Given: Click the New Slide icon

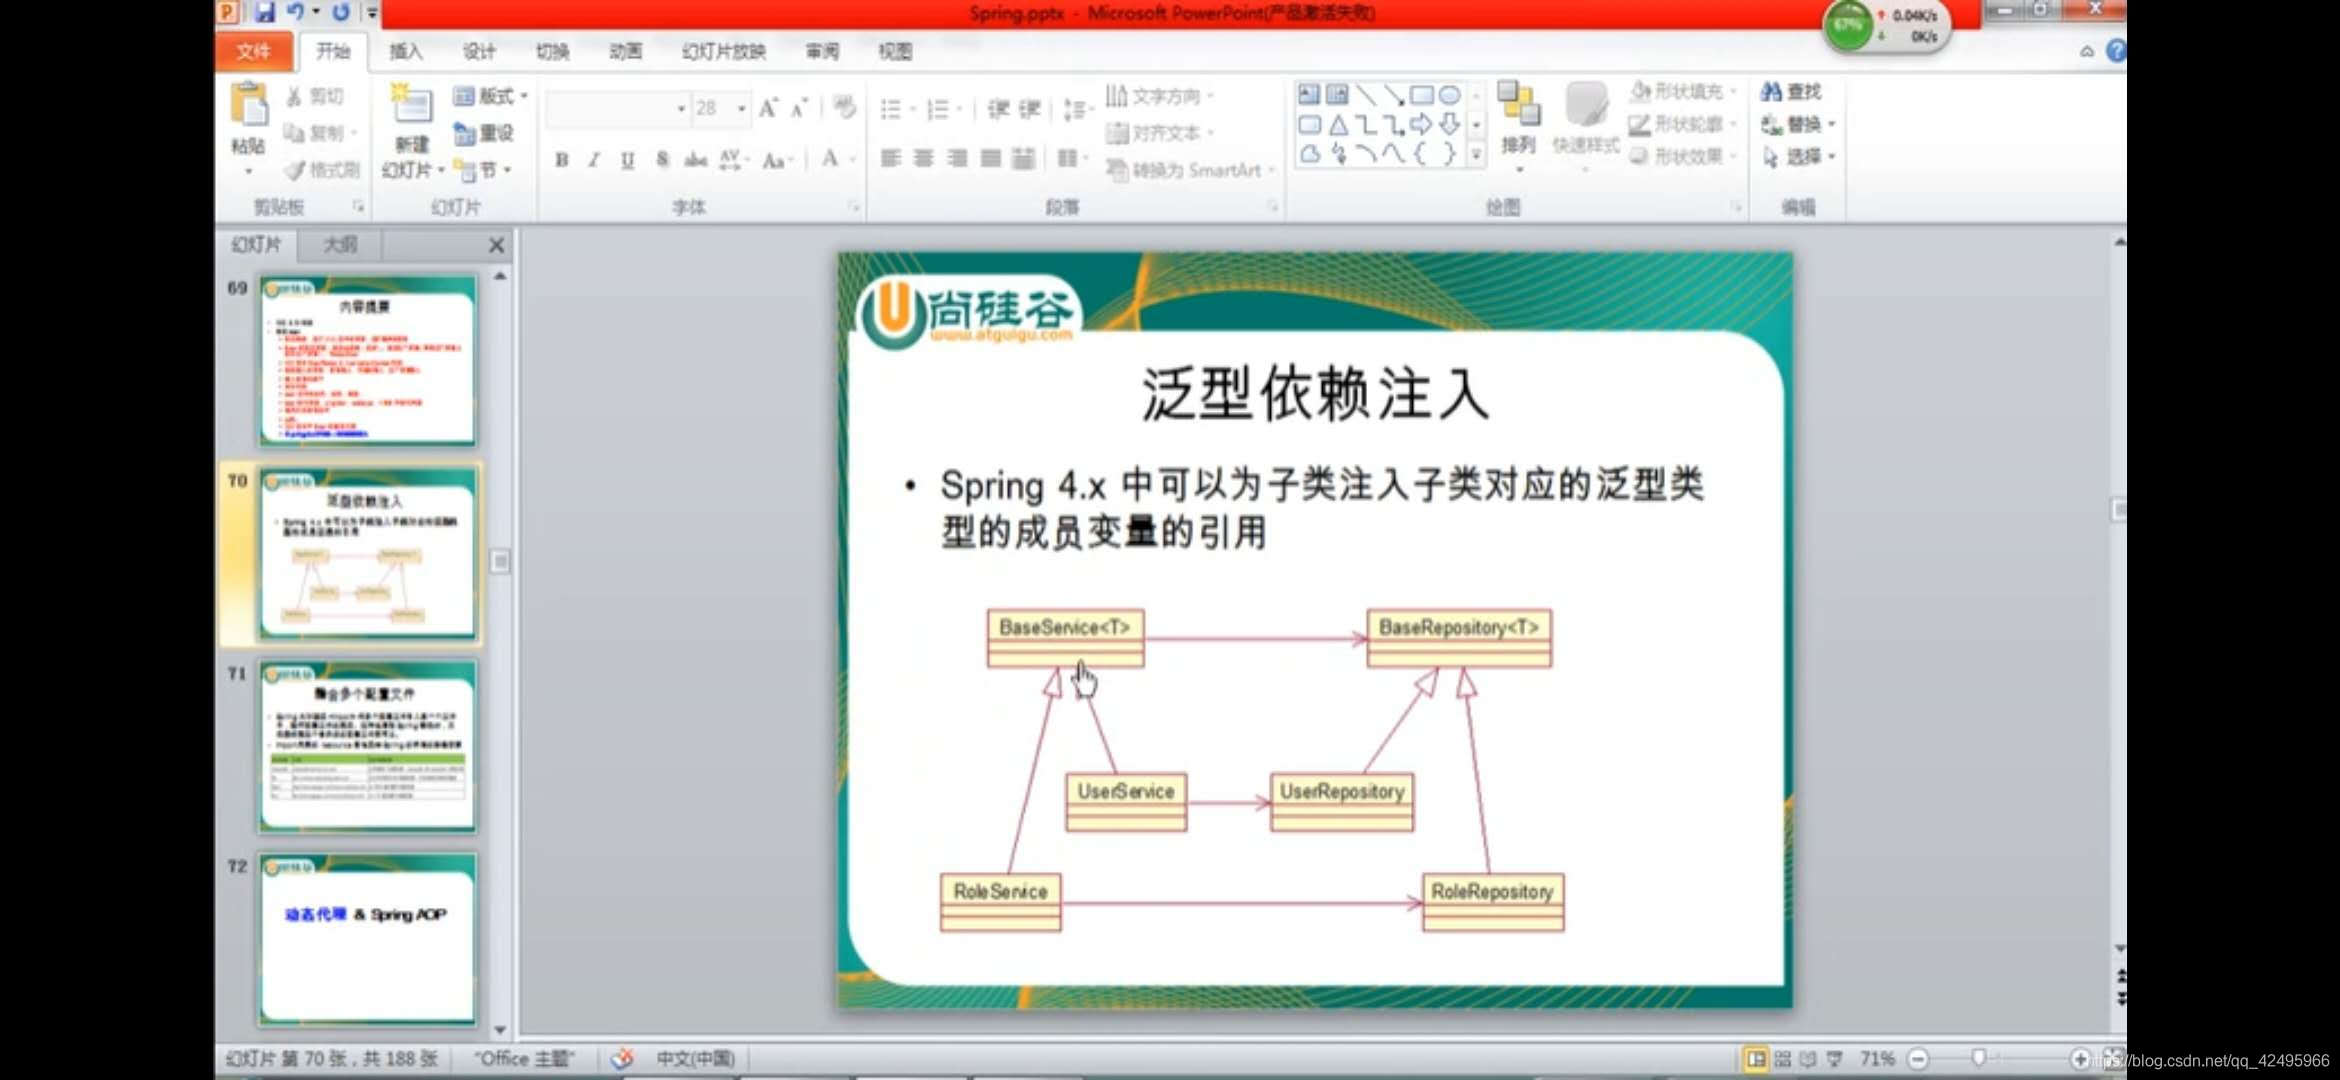Looking at the screenshot, I should (x=411, y=107).
